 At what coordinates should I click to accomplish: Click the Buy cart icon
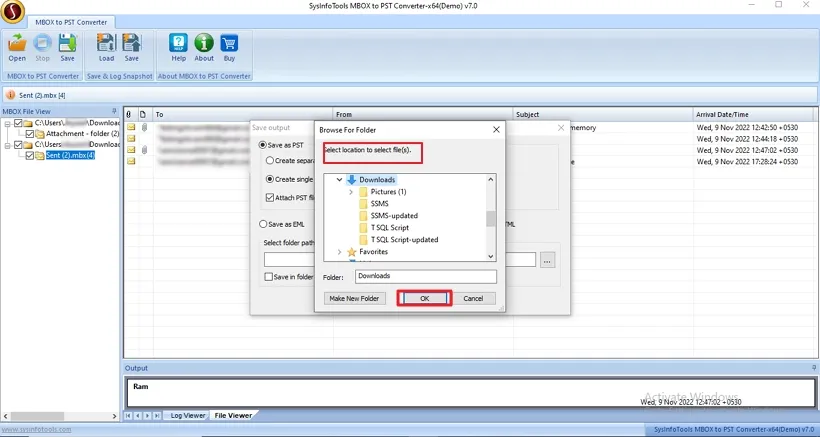click(x=229, y=47)
